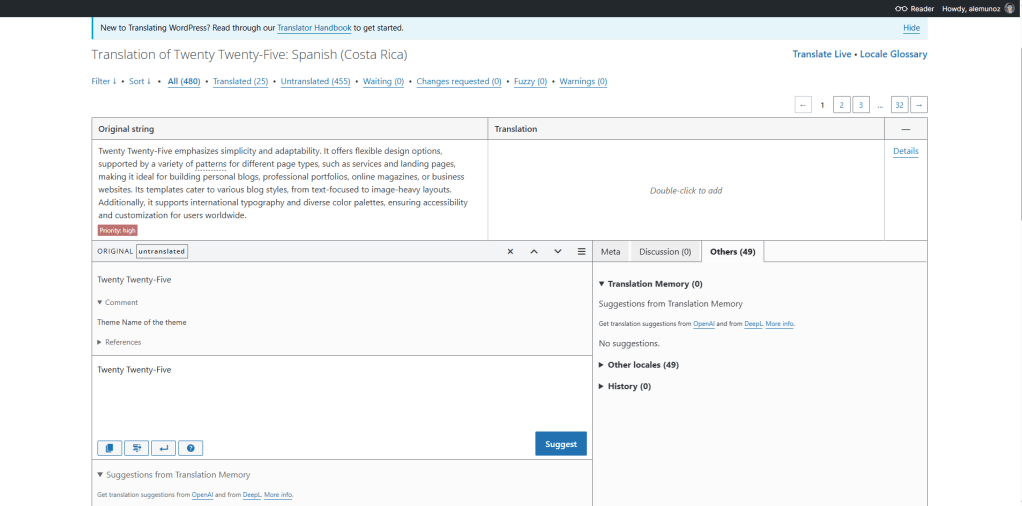Click the "No suggestions." text

click(x=629, y=343)
